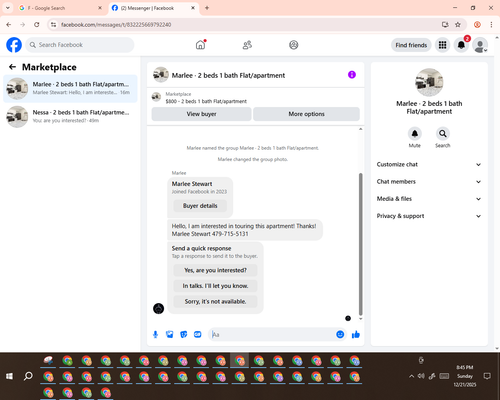
Task: Click the Find friends button
Action: 411,45
